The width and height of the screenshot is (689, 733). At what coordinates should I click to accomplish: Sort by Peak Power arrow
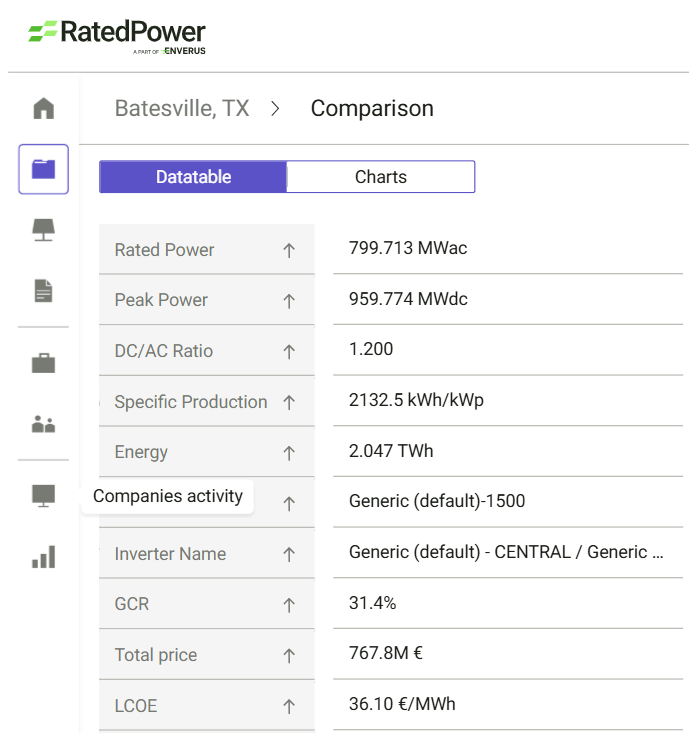tap(289, 301)
